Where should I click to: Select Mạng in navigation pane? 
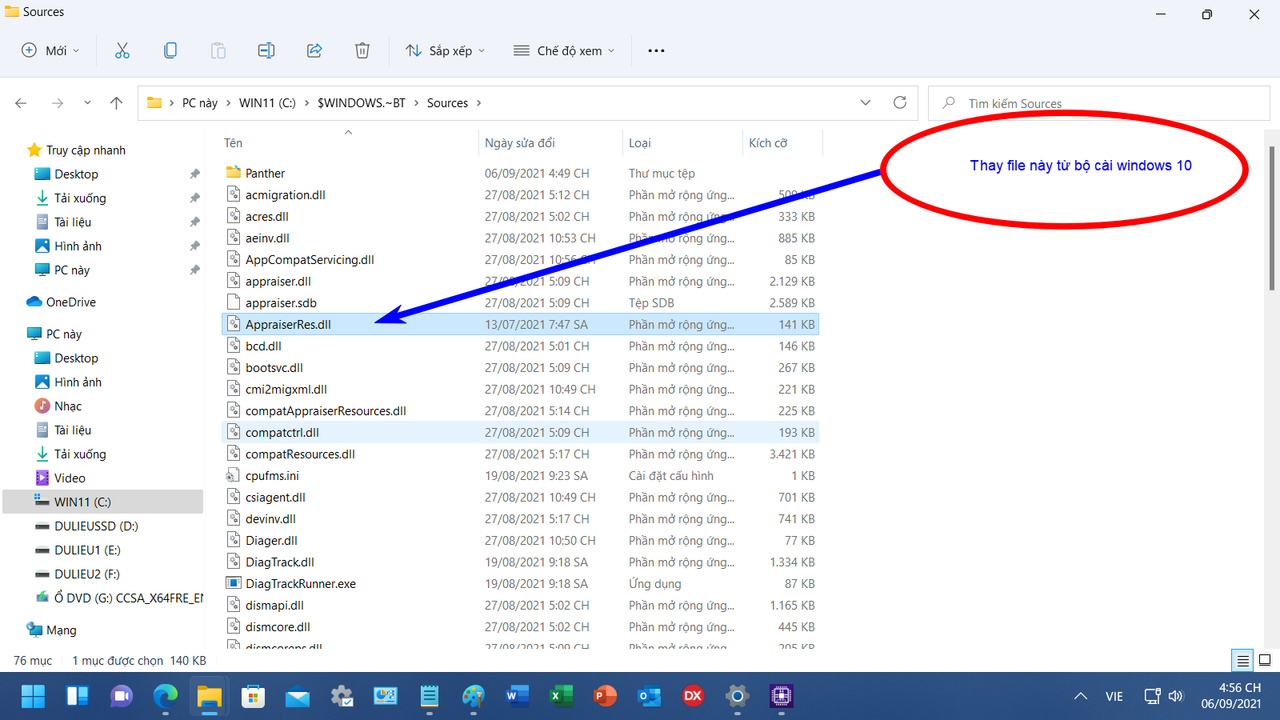coord(61,630)
